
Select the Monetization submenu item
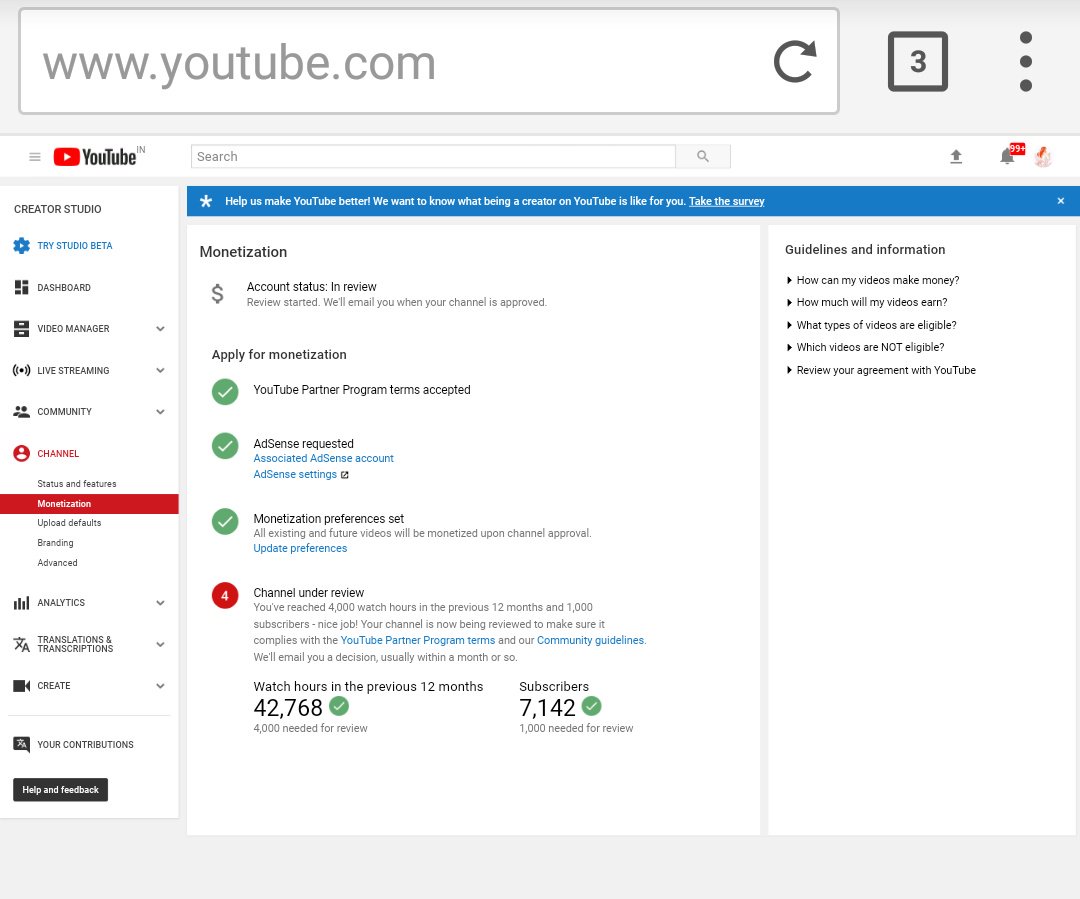[90, 504]
